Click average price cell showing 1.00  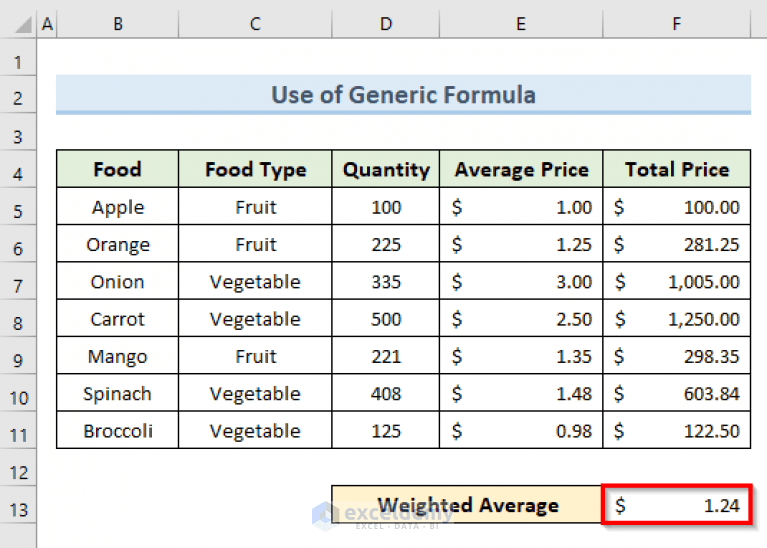(521, 206)
